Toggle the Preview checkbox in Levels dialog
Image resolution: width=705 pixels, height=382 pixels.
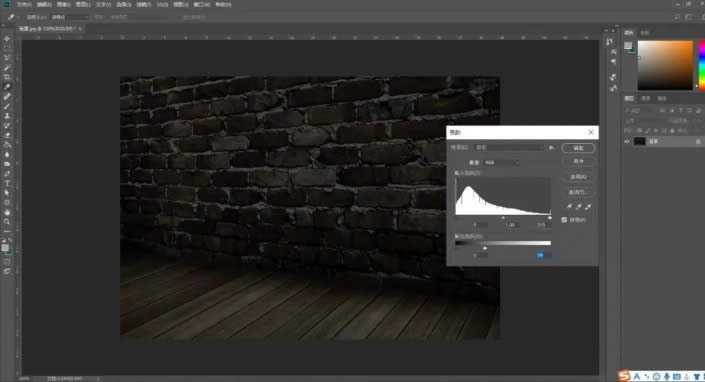564,220
